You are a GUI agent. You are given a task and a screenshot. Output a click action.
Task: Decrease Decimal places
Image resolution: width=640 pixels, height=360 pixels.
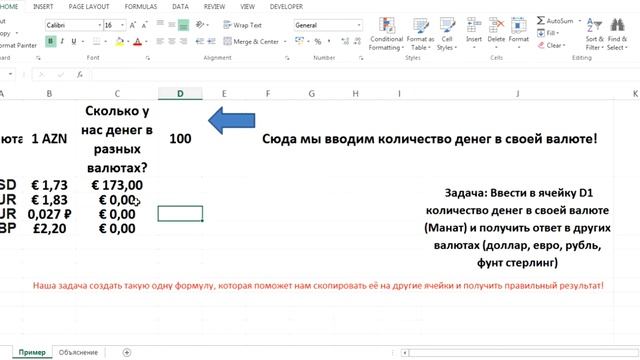[x=358, y=41]
